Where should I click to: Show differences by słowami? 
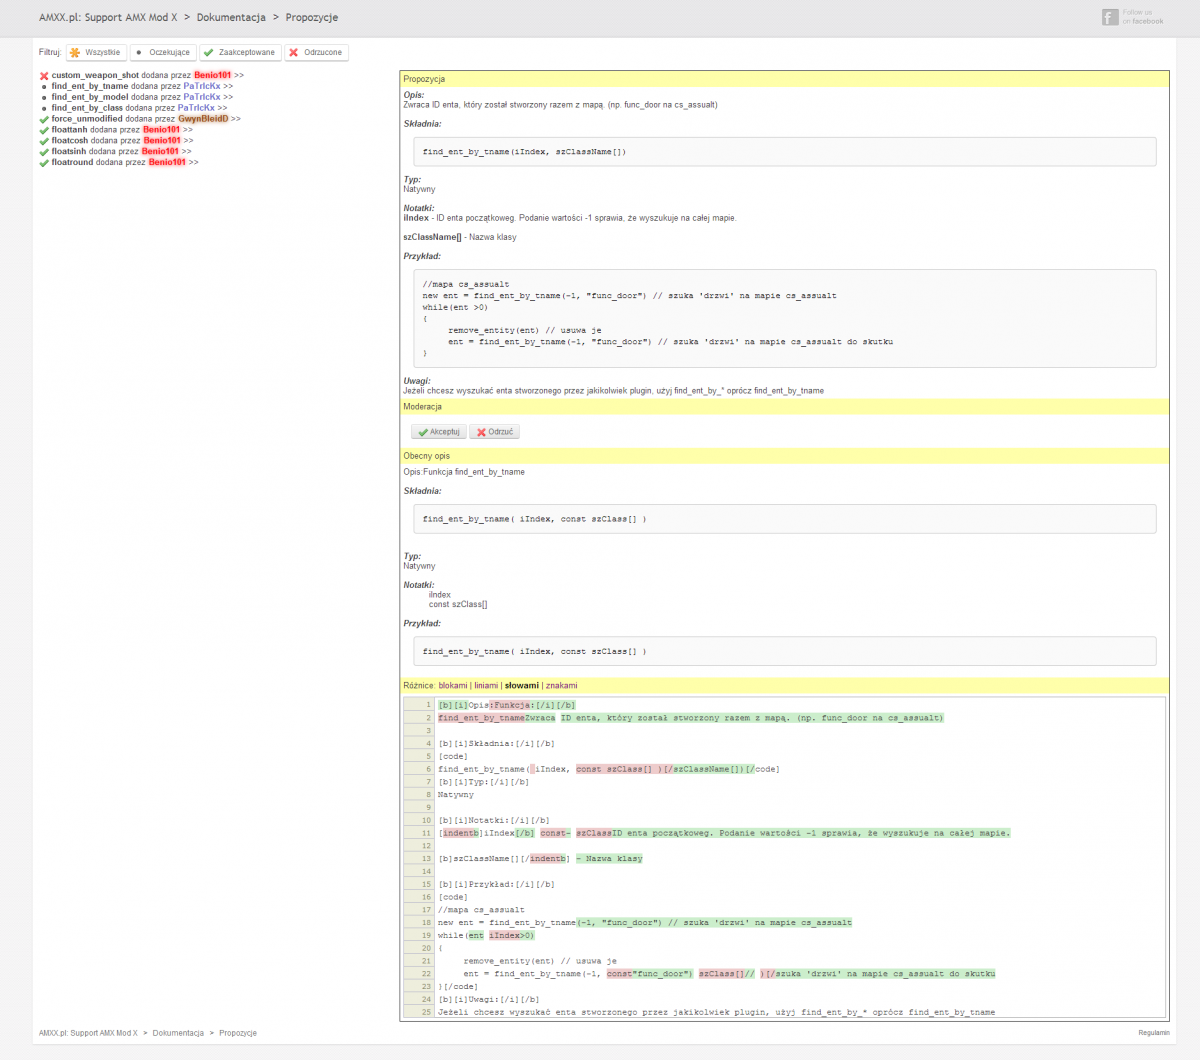pos(521,686)
